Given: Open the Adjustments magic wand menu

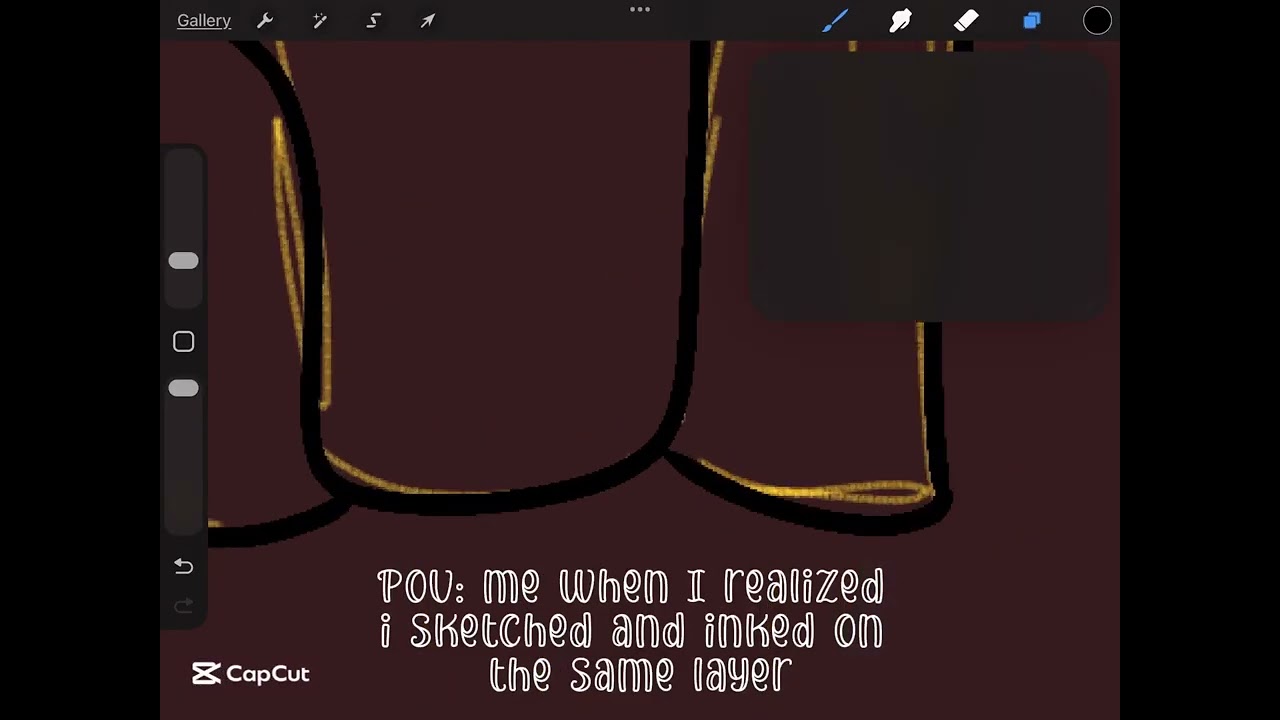Looking at the screenshot, I should tap(320, 21).
